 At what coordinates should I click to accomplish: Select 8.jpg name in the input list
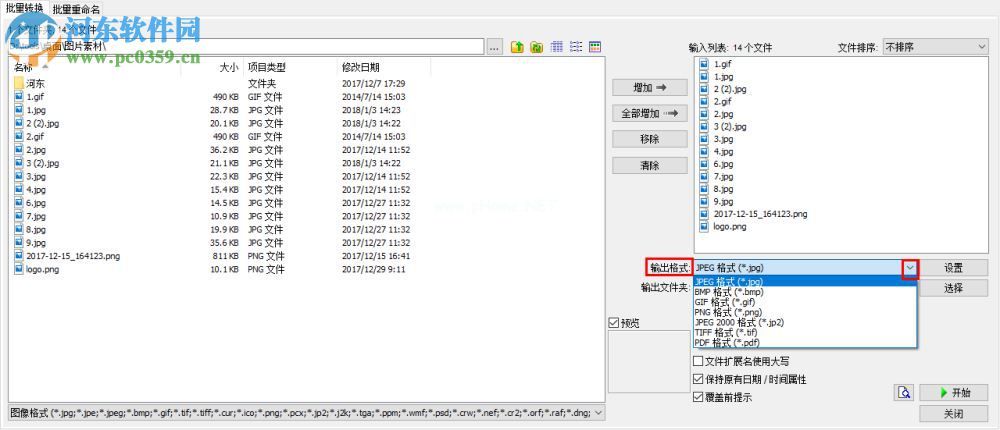[723, 189]
